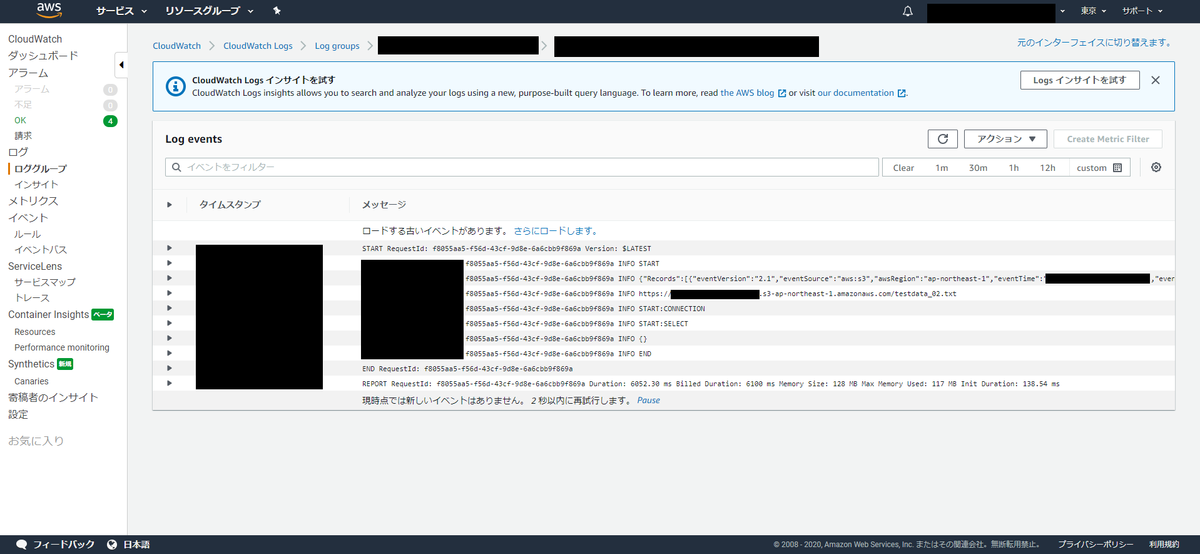Expand the END RequestId log row

click(x=169, y=368)
